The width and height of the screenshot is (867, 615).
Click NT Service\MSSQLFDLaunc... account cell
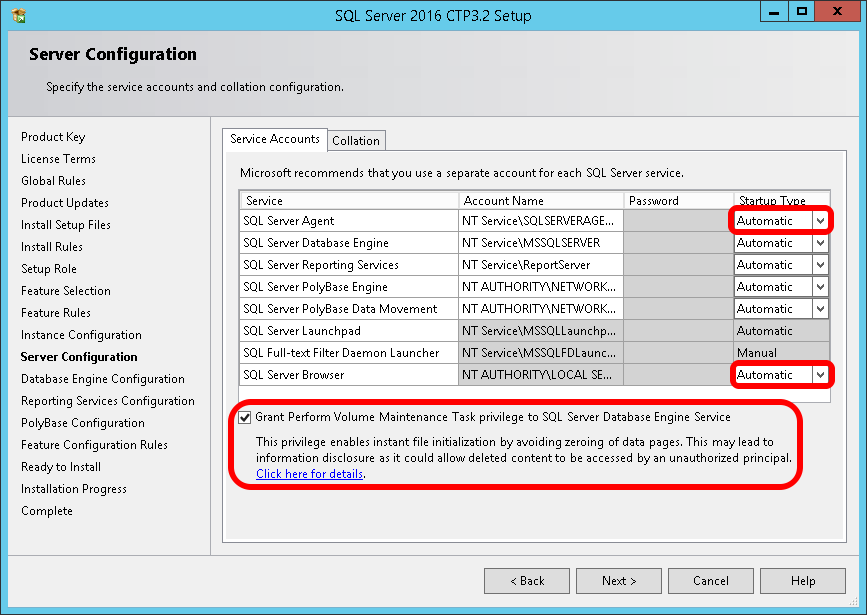point(541,353)
